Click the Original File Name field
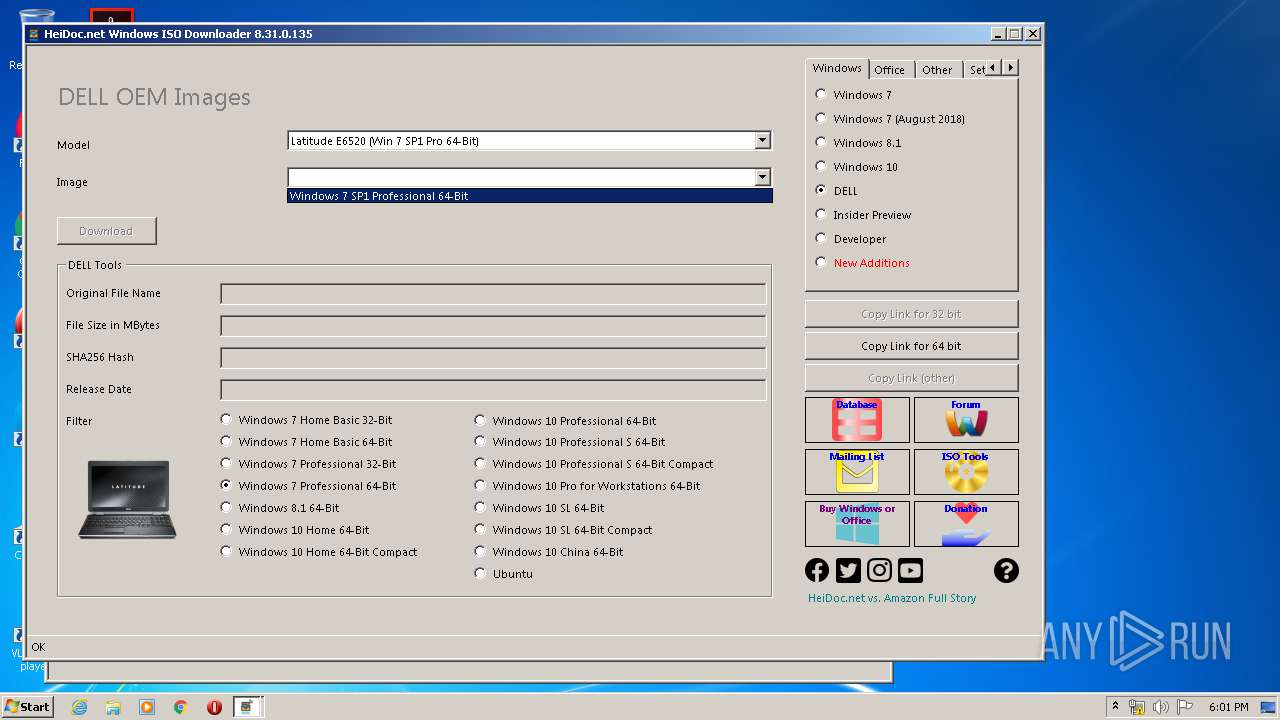The height and width of the screenshot is (720, 1280). coord(493,294)
